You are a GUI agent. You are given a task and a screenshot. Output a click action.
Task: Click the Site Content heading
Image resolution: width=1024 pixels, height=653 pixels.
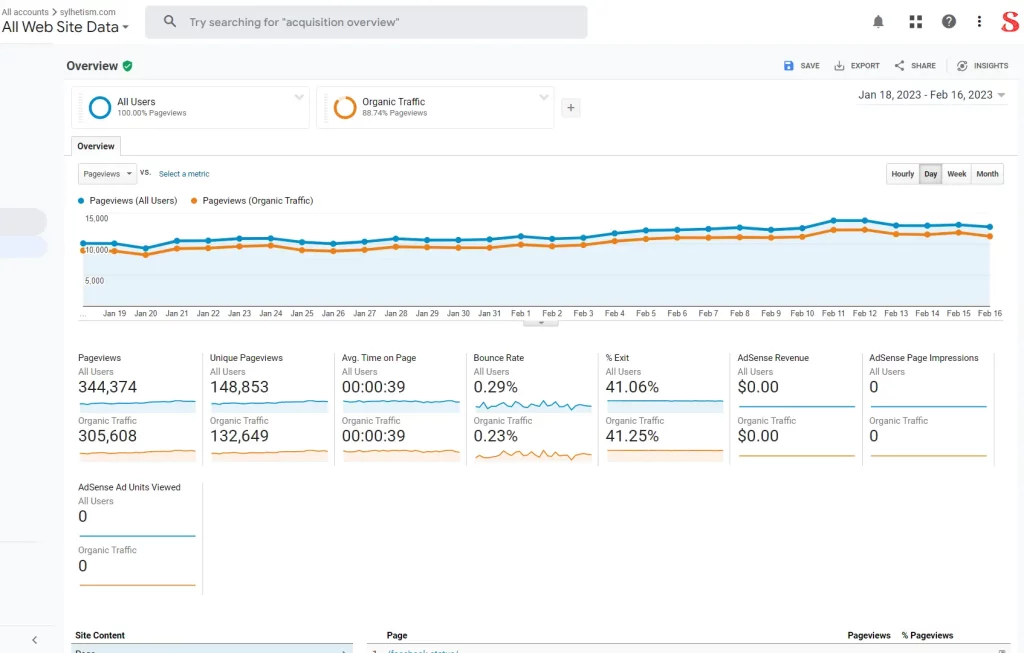pos(100,635)
